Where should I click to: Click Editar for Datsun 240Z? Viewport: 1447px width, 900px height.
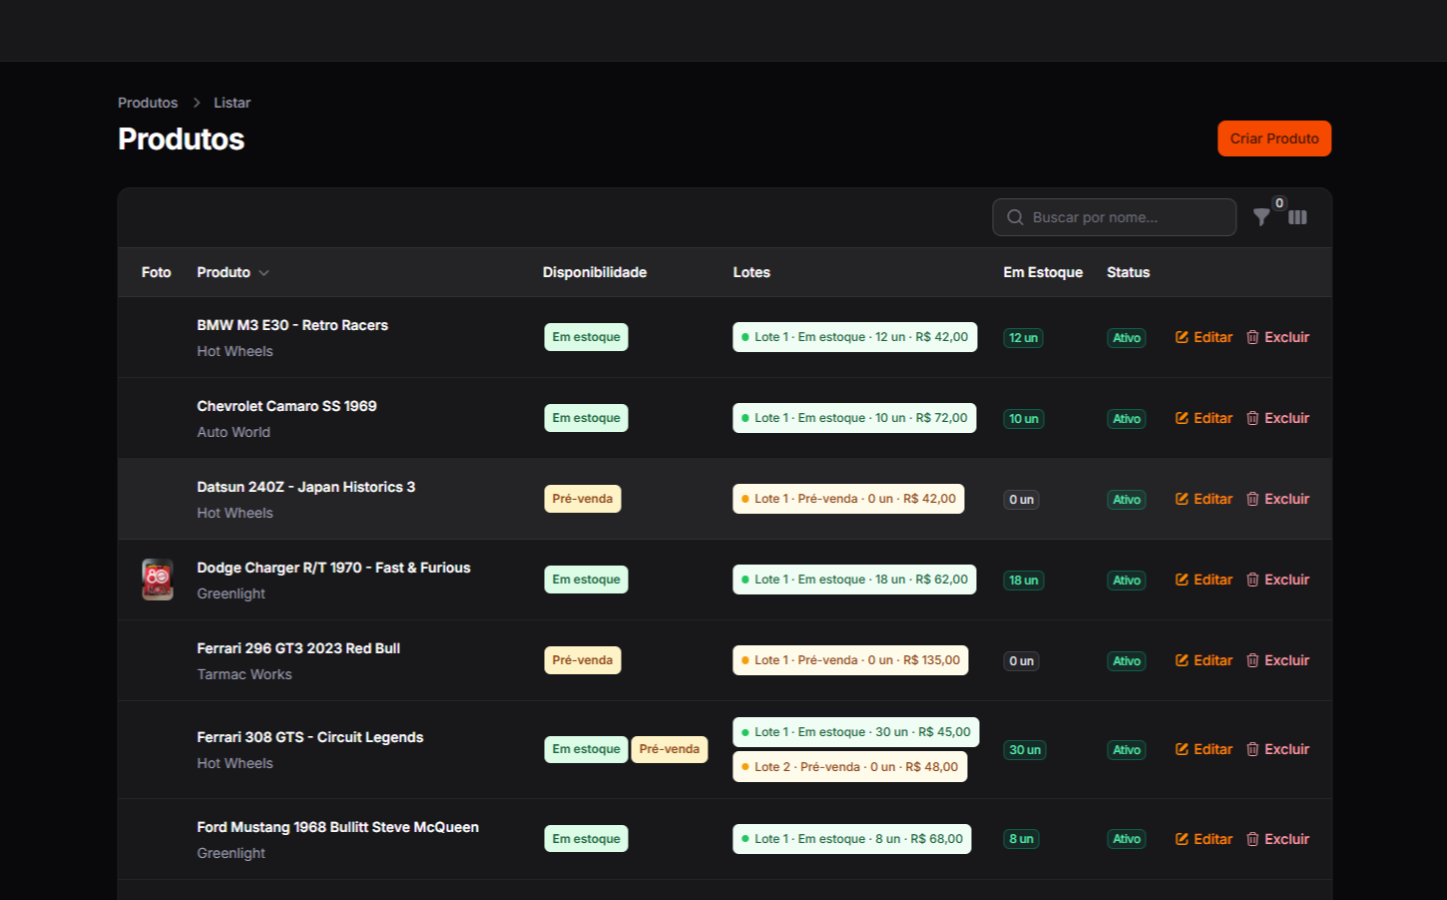pyautogui.click(x=1204, y=499)
